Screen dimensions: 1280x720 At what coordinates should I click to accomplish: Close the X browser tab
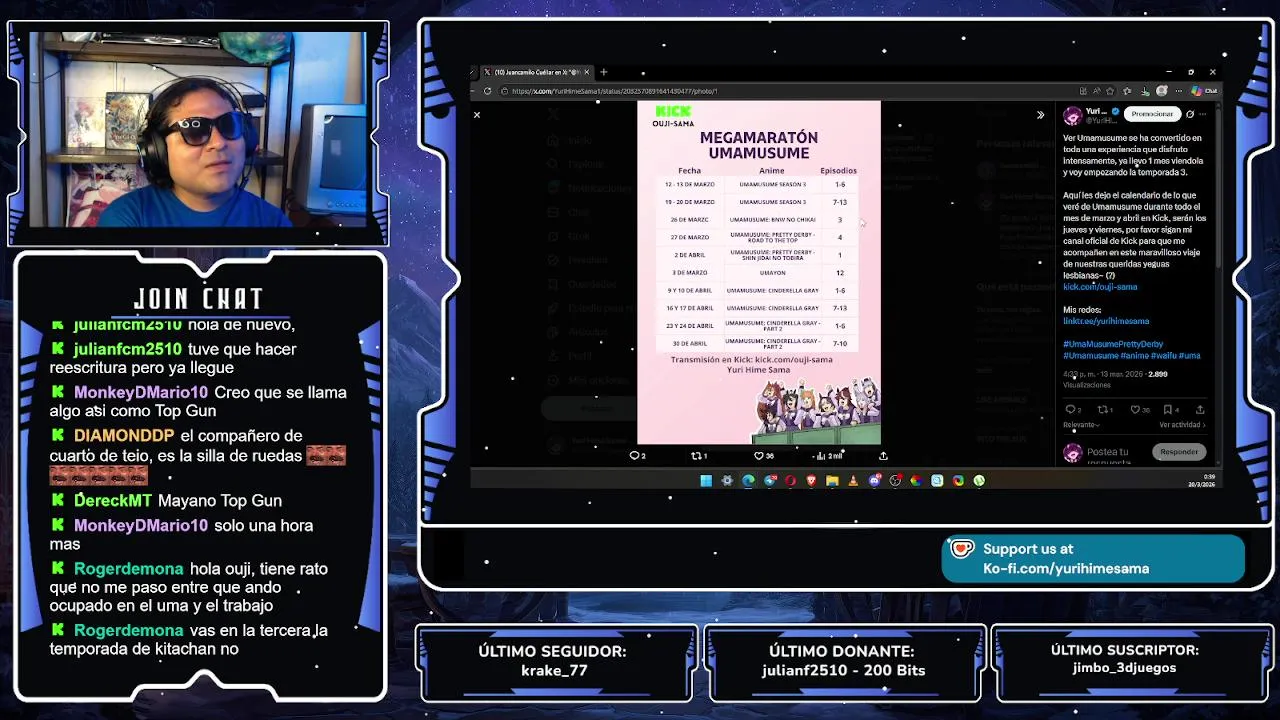pos(587,72)
